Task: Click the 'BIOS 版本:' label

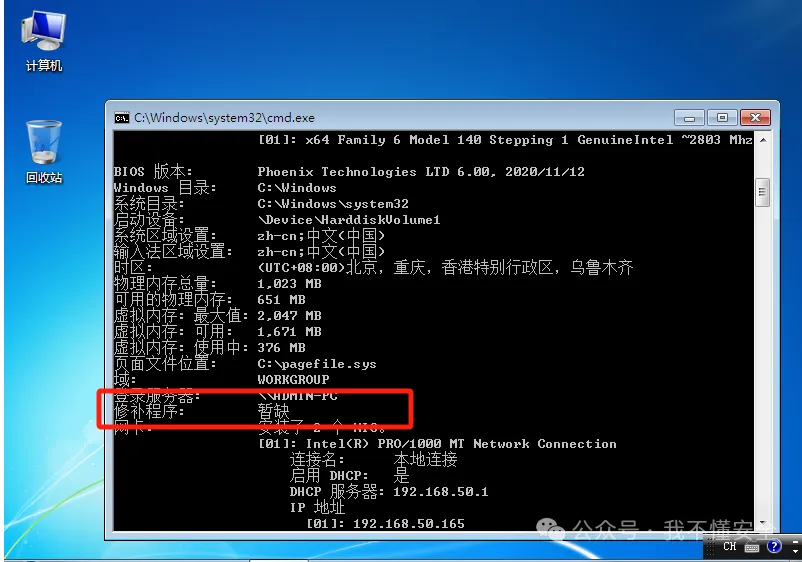Action: [153, 172]
